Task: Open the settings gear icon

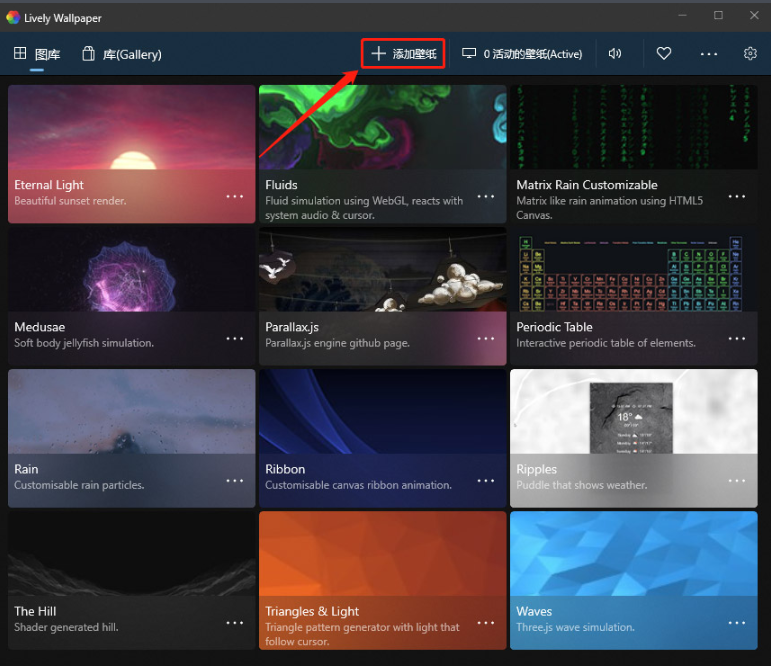Action: [750, 54]
